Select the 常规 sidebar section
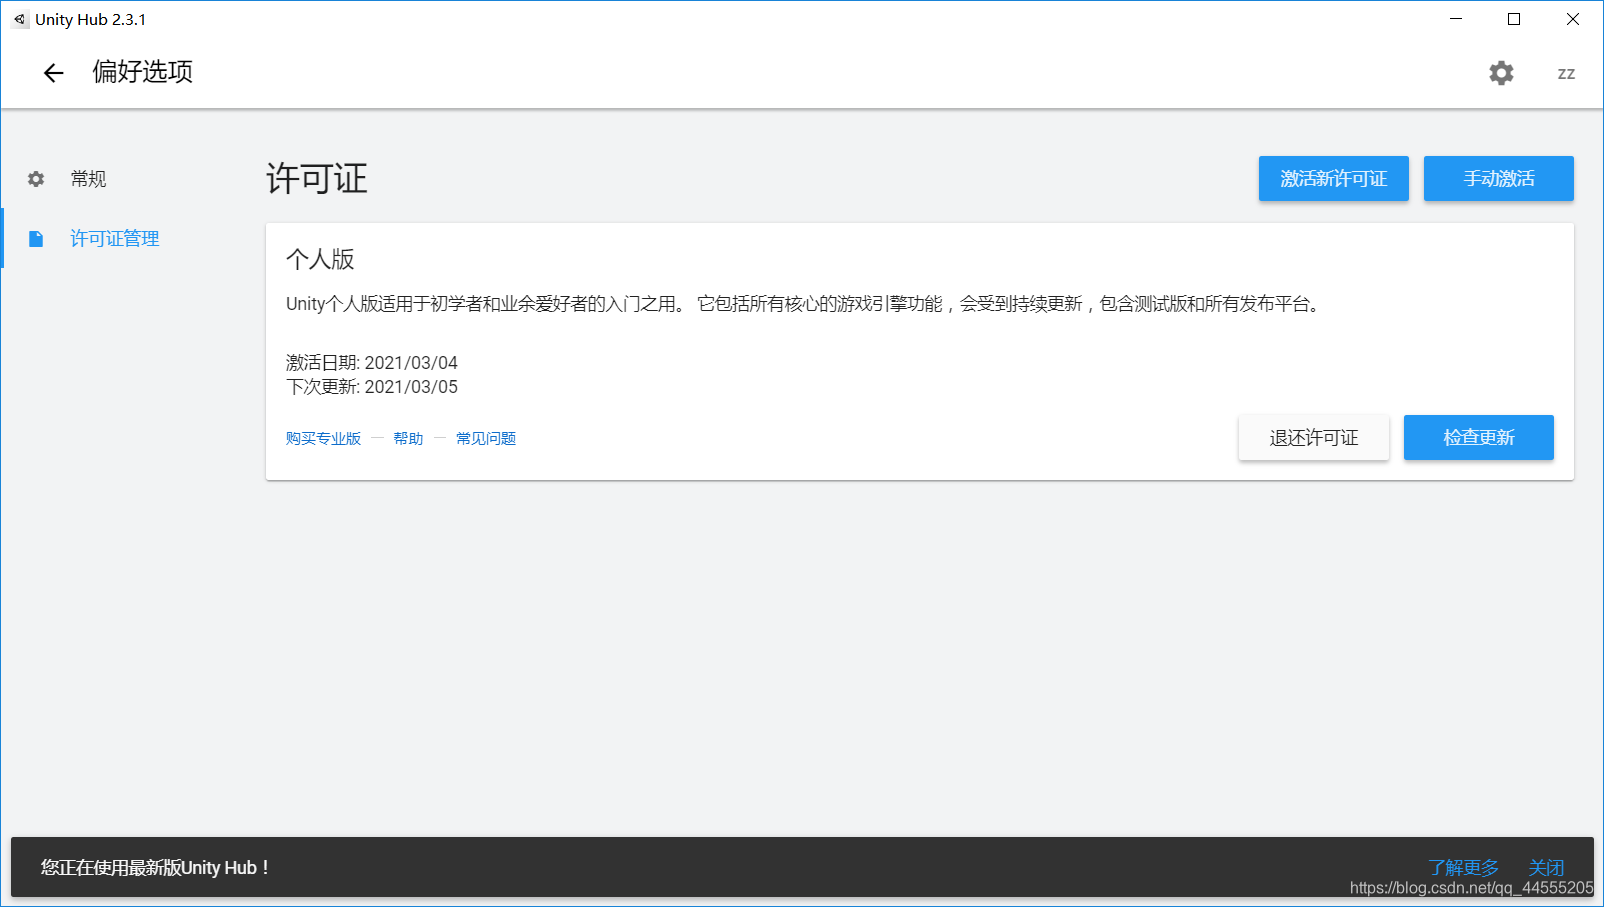Image resolution: width=1604 pixels, height=907 pixels. coord(88,179)
